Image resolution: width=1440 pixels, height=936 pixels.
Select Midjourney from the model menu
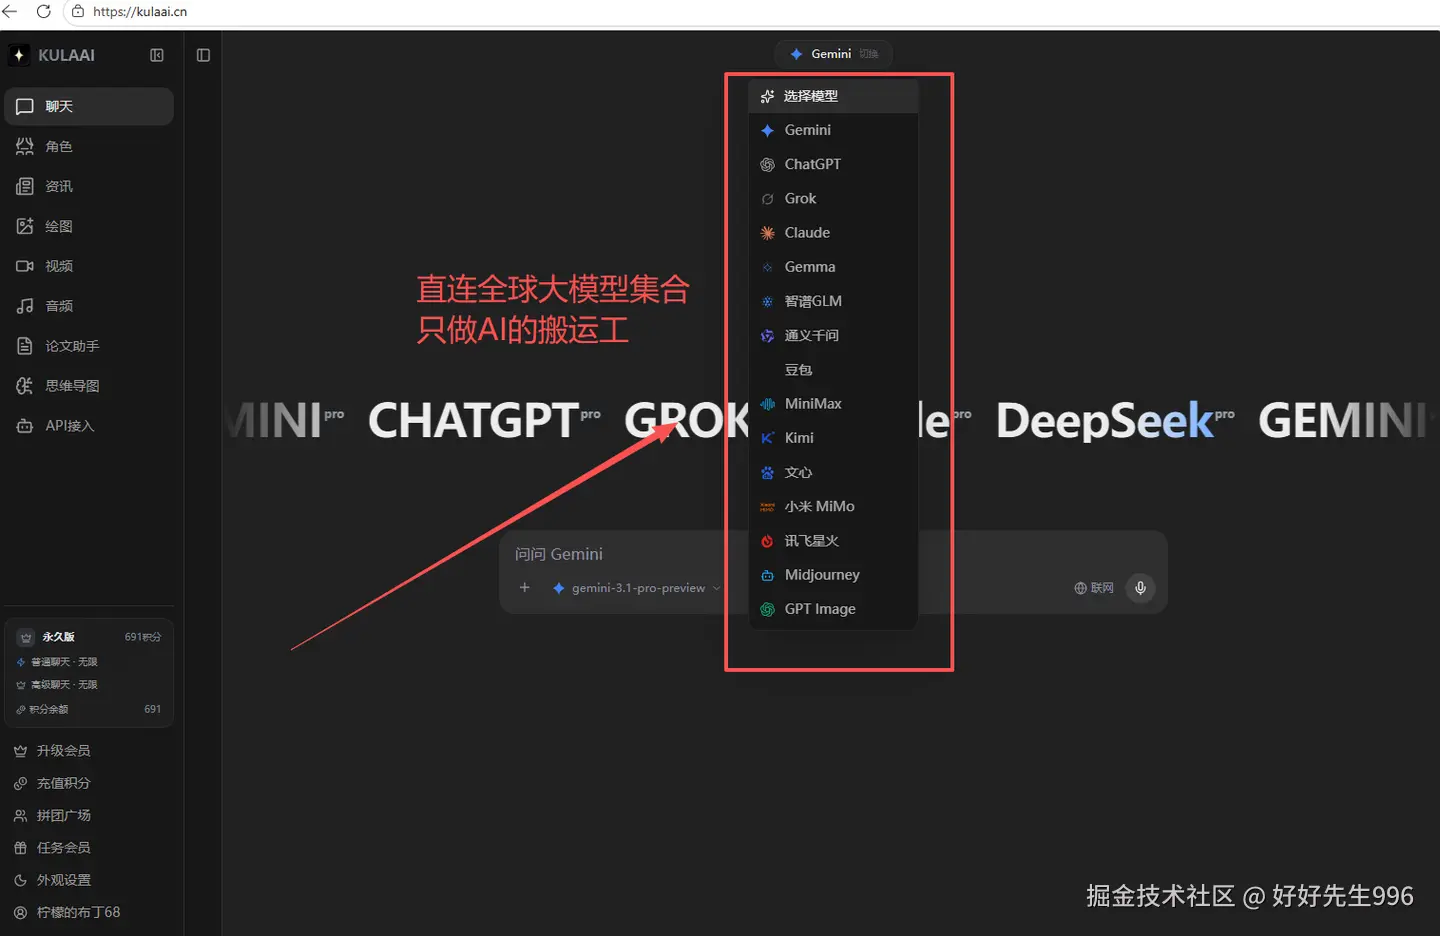click(822, 574)
